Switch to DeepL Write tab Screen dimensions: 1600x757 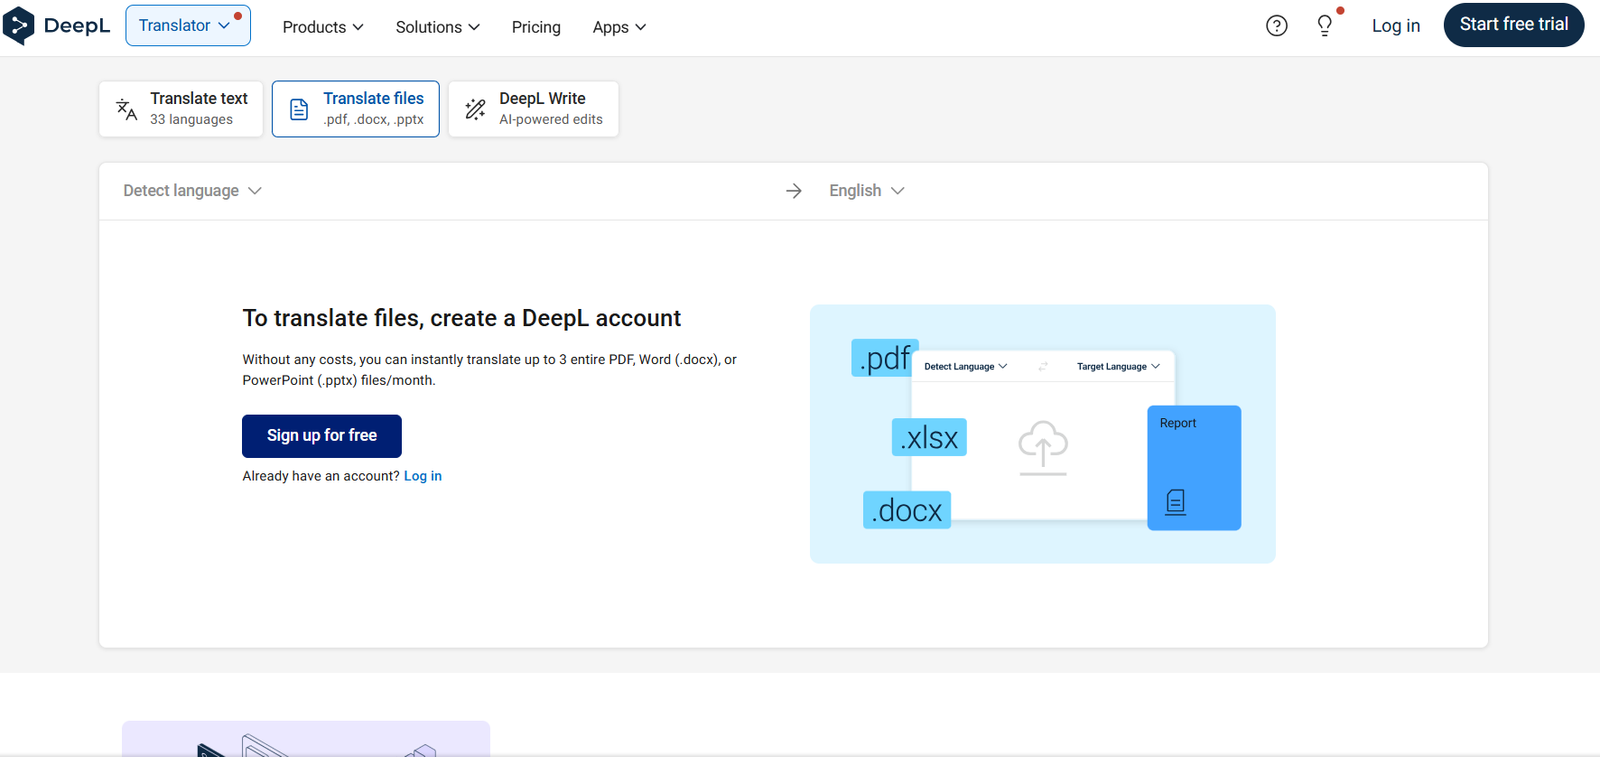pyautogui.click(x=533, y=109)
